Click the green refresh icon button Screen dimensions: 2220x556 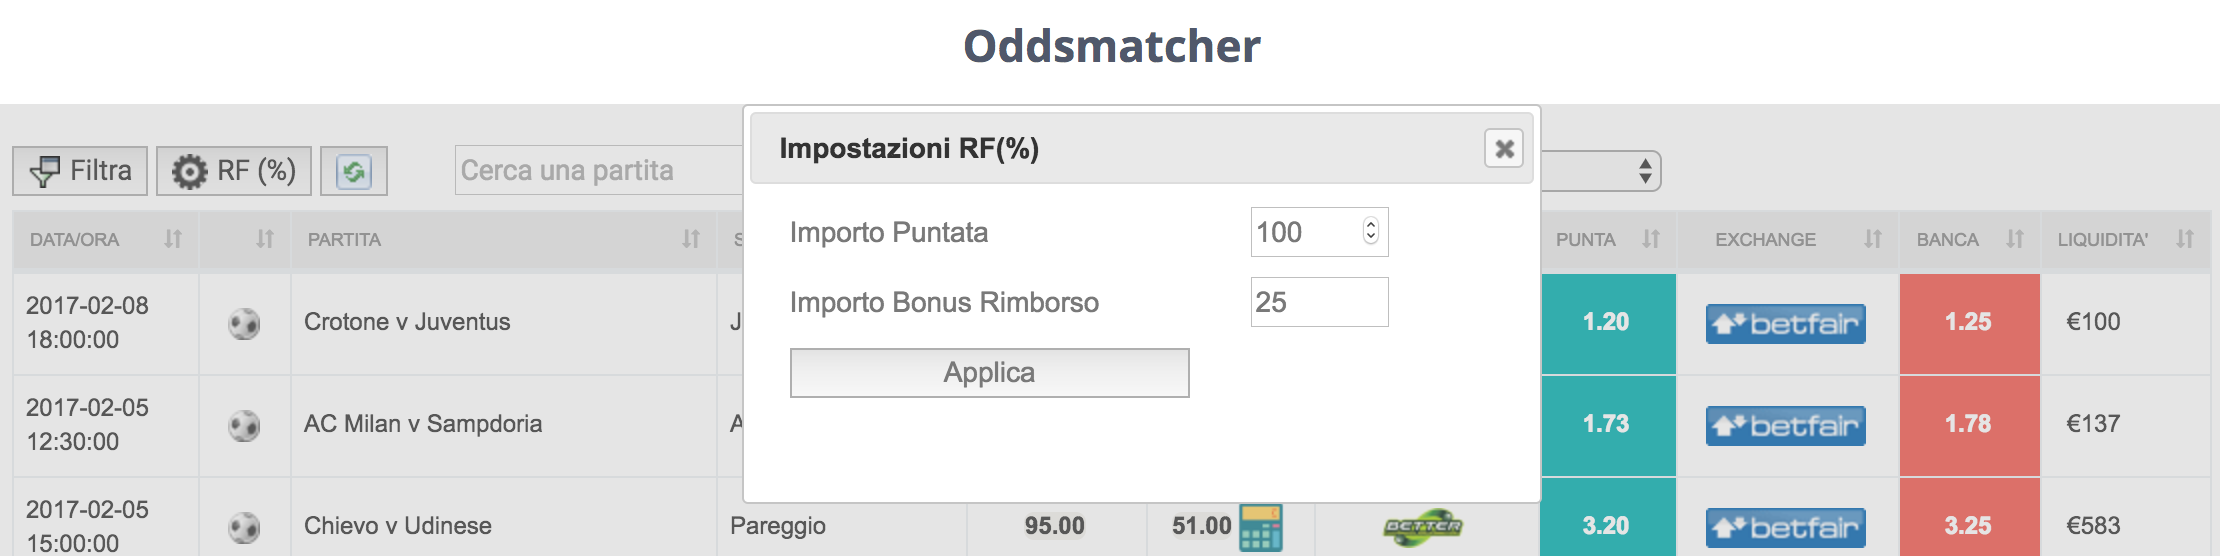[x=354, y=171]
